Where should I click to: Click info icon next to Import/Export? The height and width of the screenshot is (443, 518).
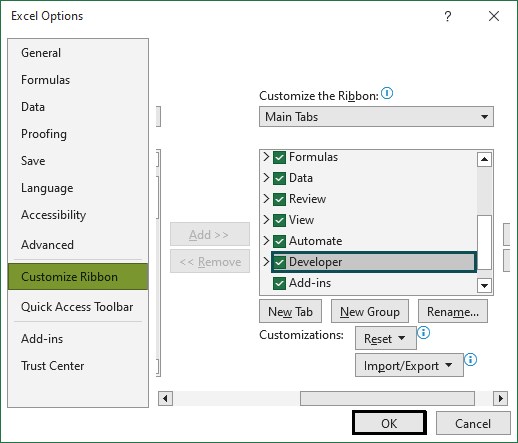(471, 360)
